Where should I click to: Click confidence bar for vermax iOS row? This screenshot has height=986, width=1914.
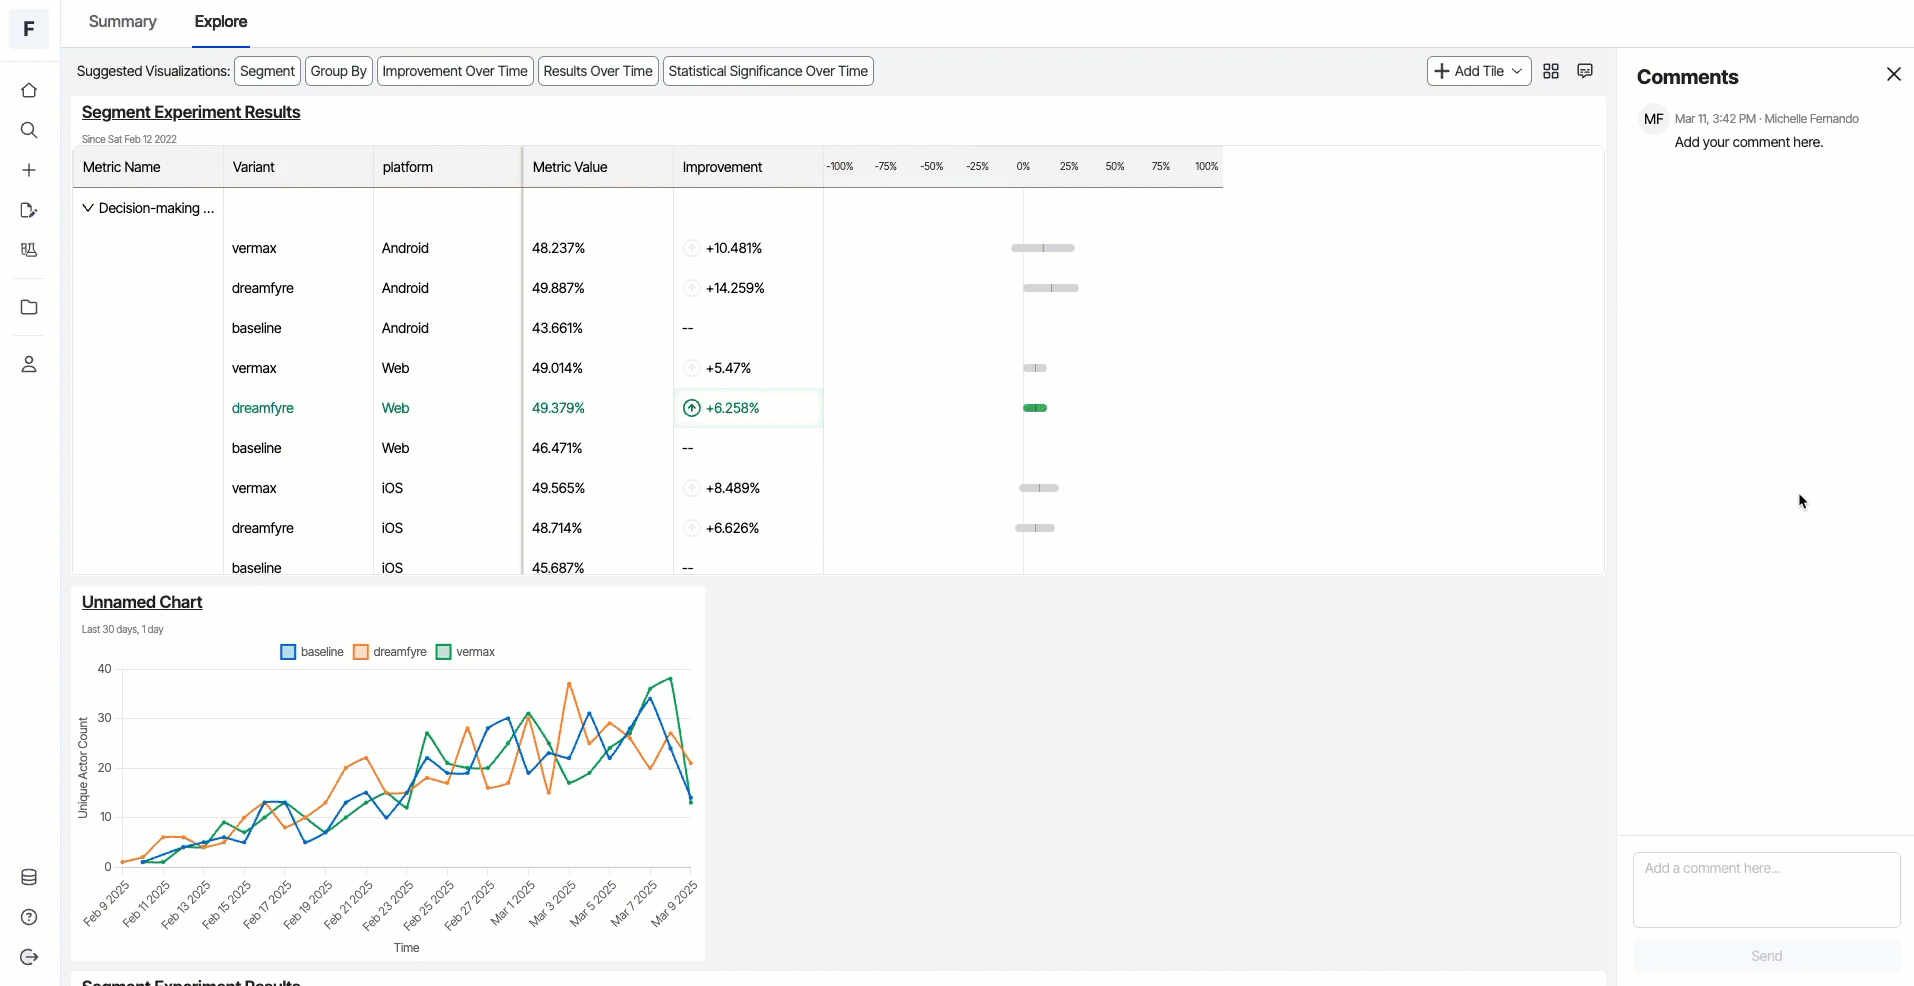(x=1039, y=488)
